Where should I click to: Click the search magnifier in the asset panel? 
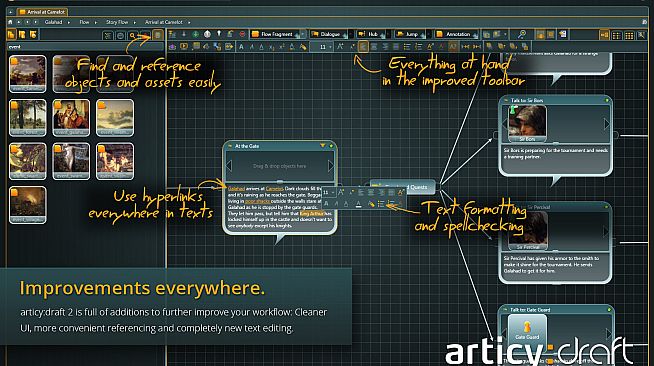[x=132, y=35]
